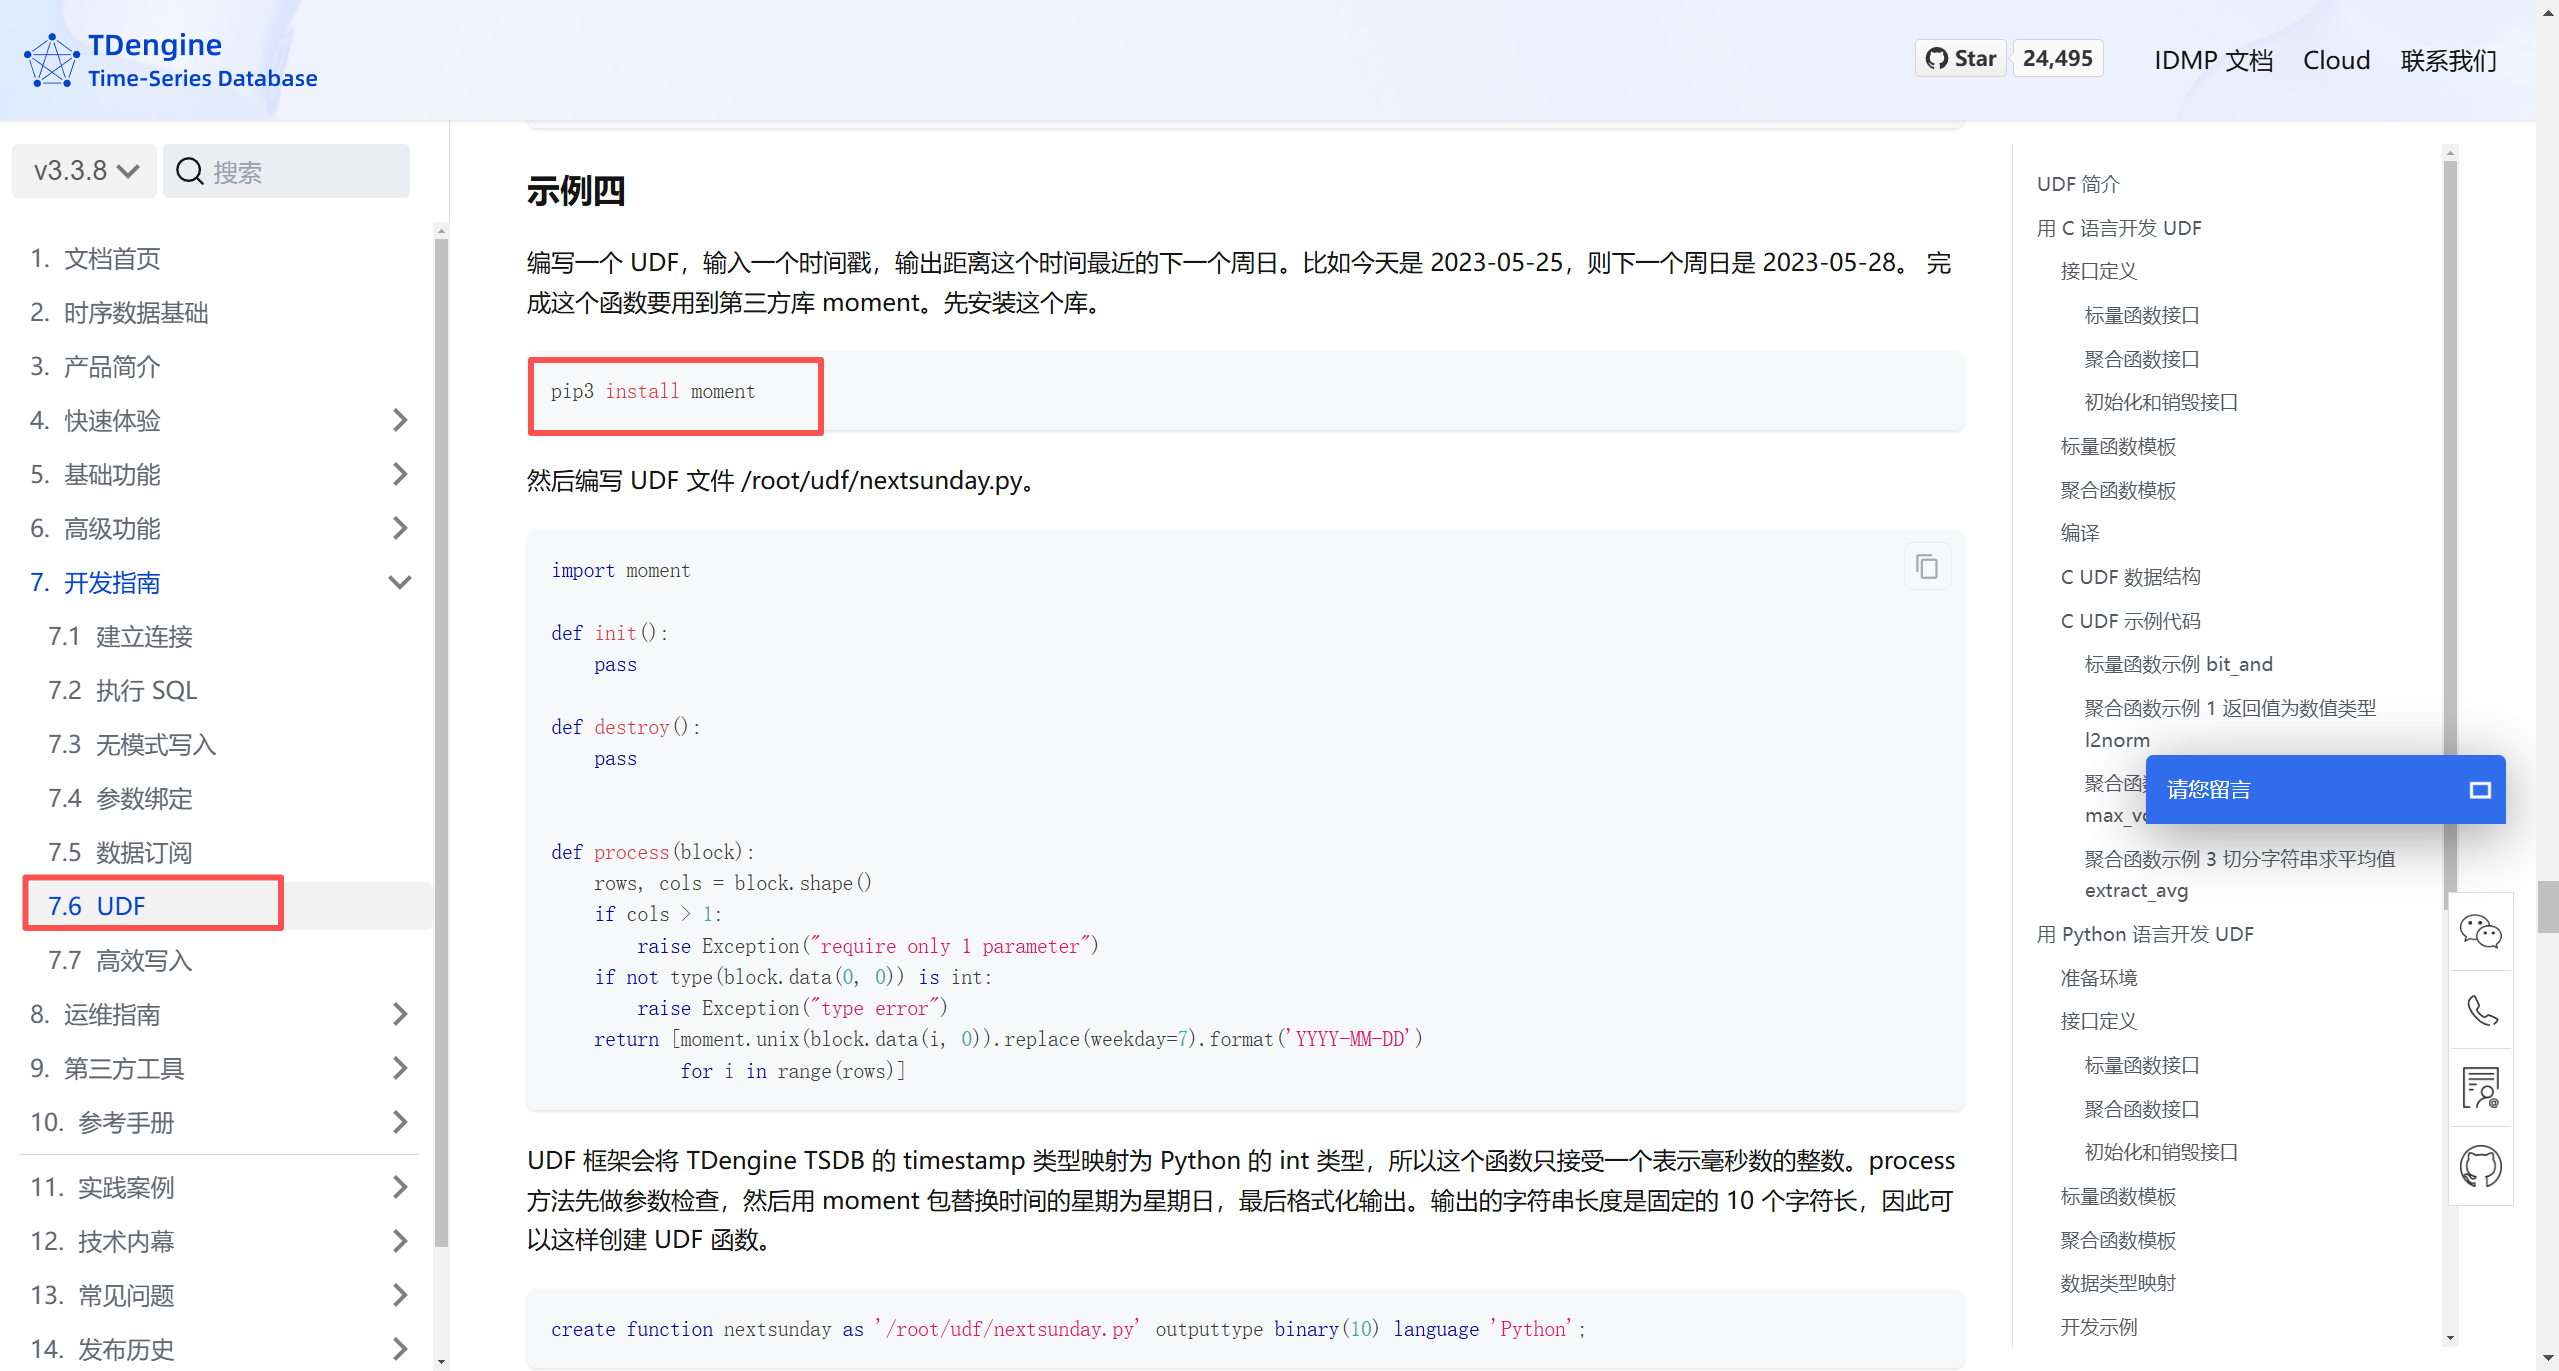Screen dimensions: 2559x1371
Task: Open the IDMP 文档 menu item
Action: pos(2212,60)
